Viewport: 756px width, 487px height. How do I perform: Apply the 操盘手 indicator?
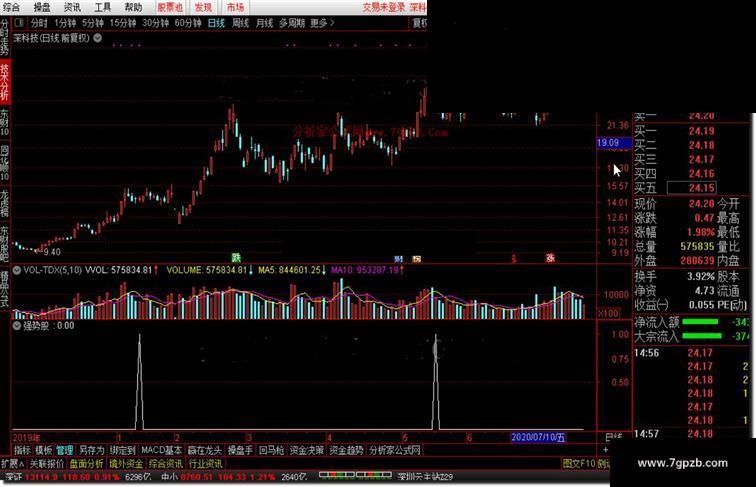[x=240, y=450]
